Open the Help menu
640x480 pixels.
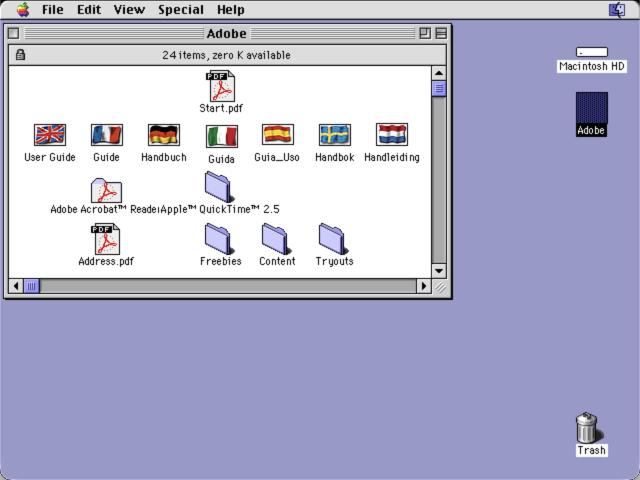[231, 9]
